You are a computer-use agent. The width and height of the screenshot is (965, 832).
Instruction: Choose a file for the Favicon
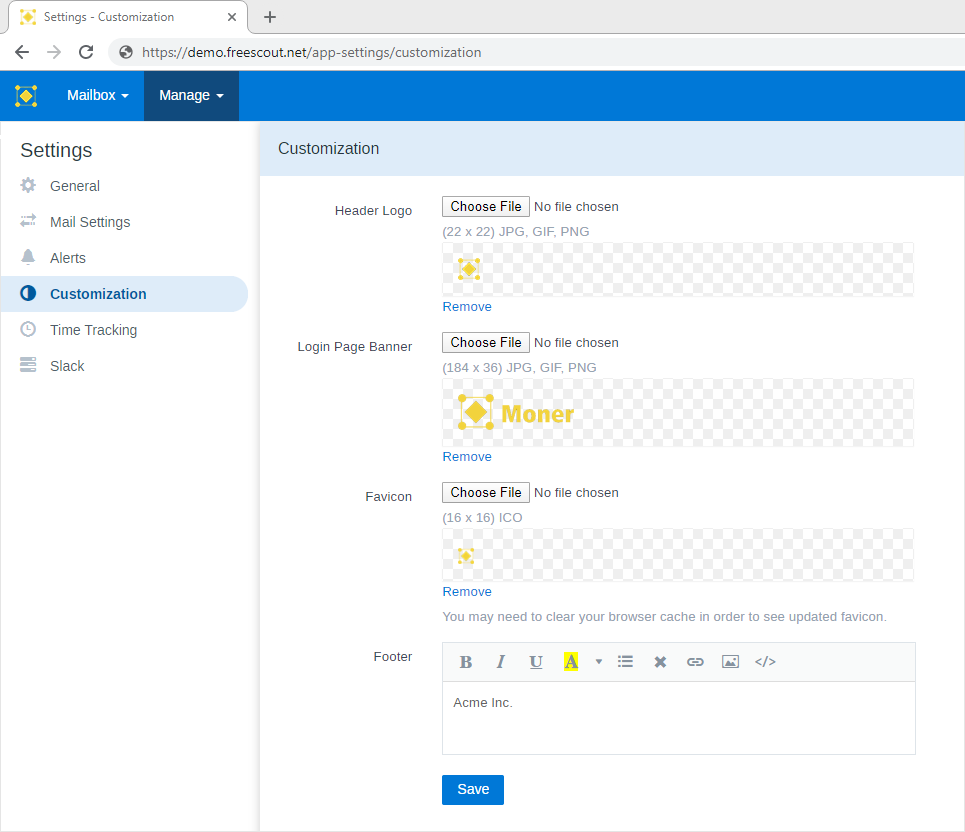coord(485,492)
